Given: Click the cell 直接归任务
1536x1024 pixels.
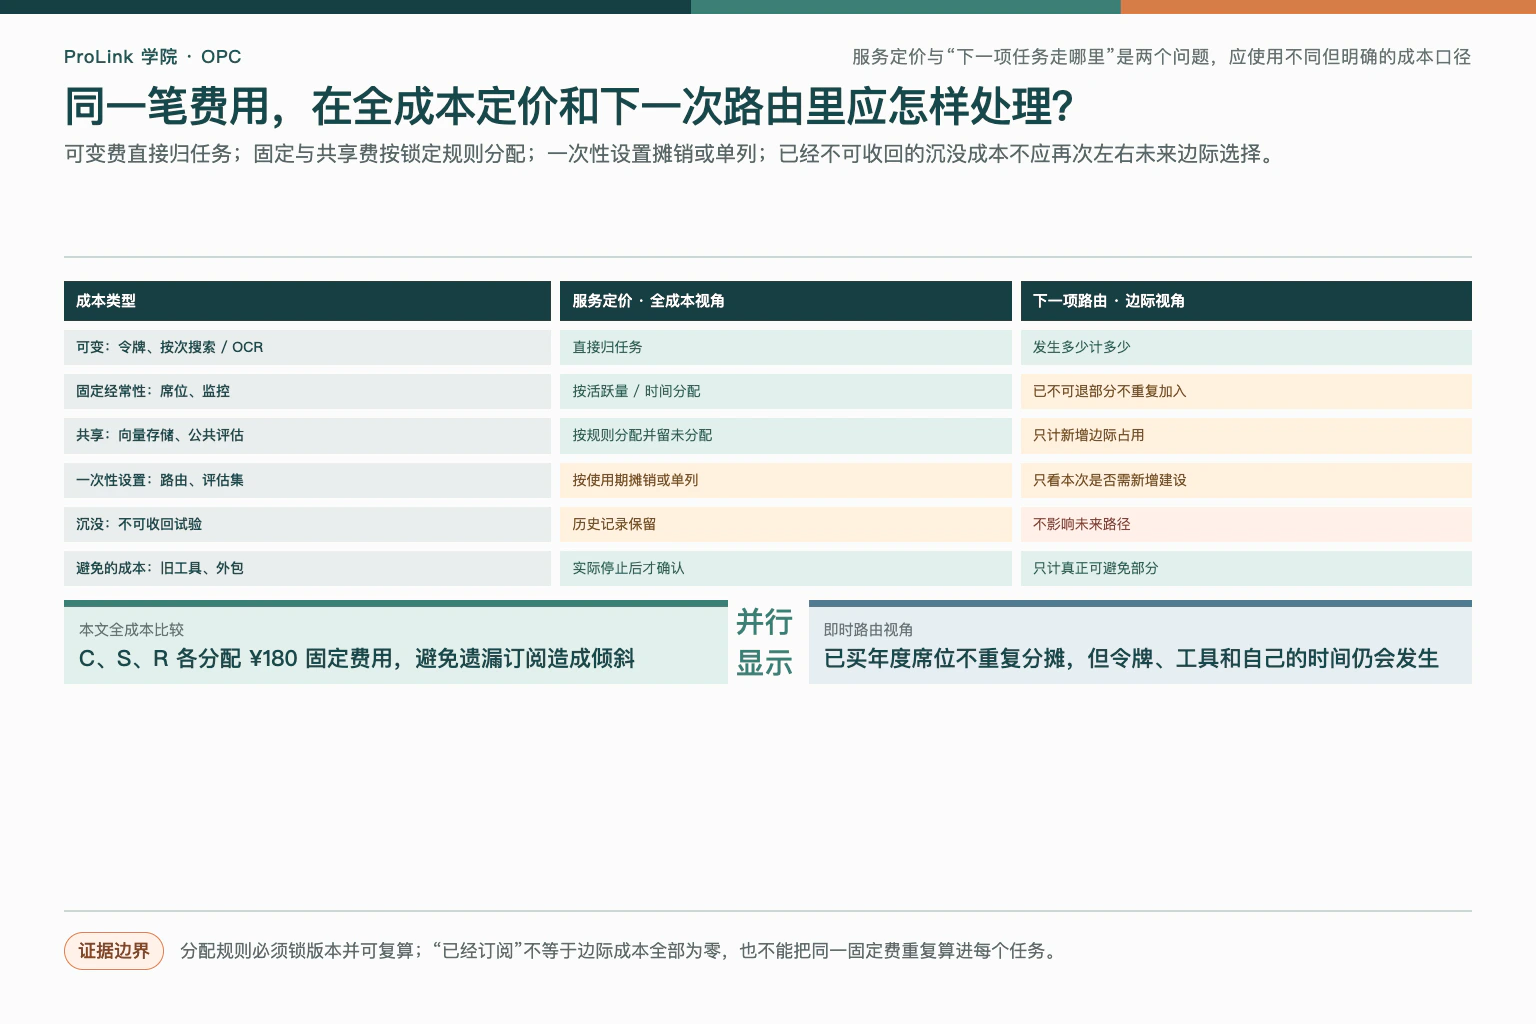Looking at the screenshot, I should click(786, 347).
